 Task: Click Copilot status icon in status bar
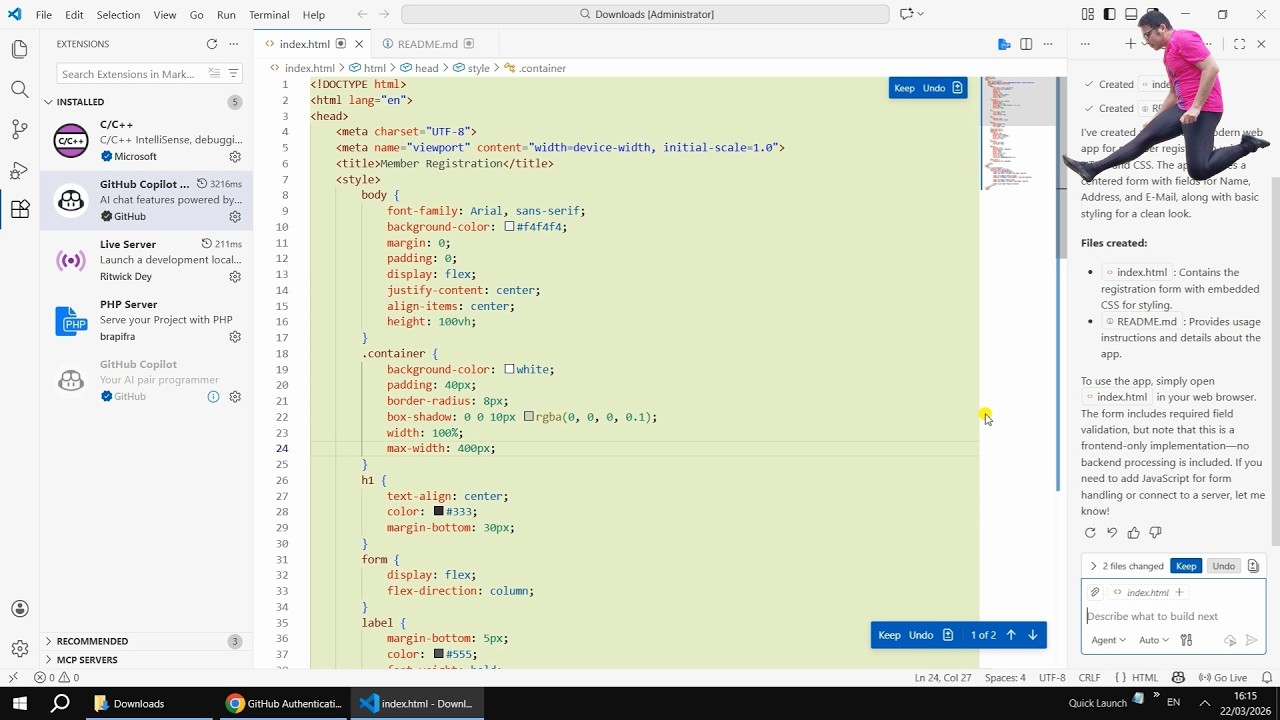tap(1178, 678)
